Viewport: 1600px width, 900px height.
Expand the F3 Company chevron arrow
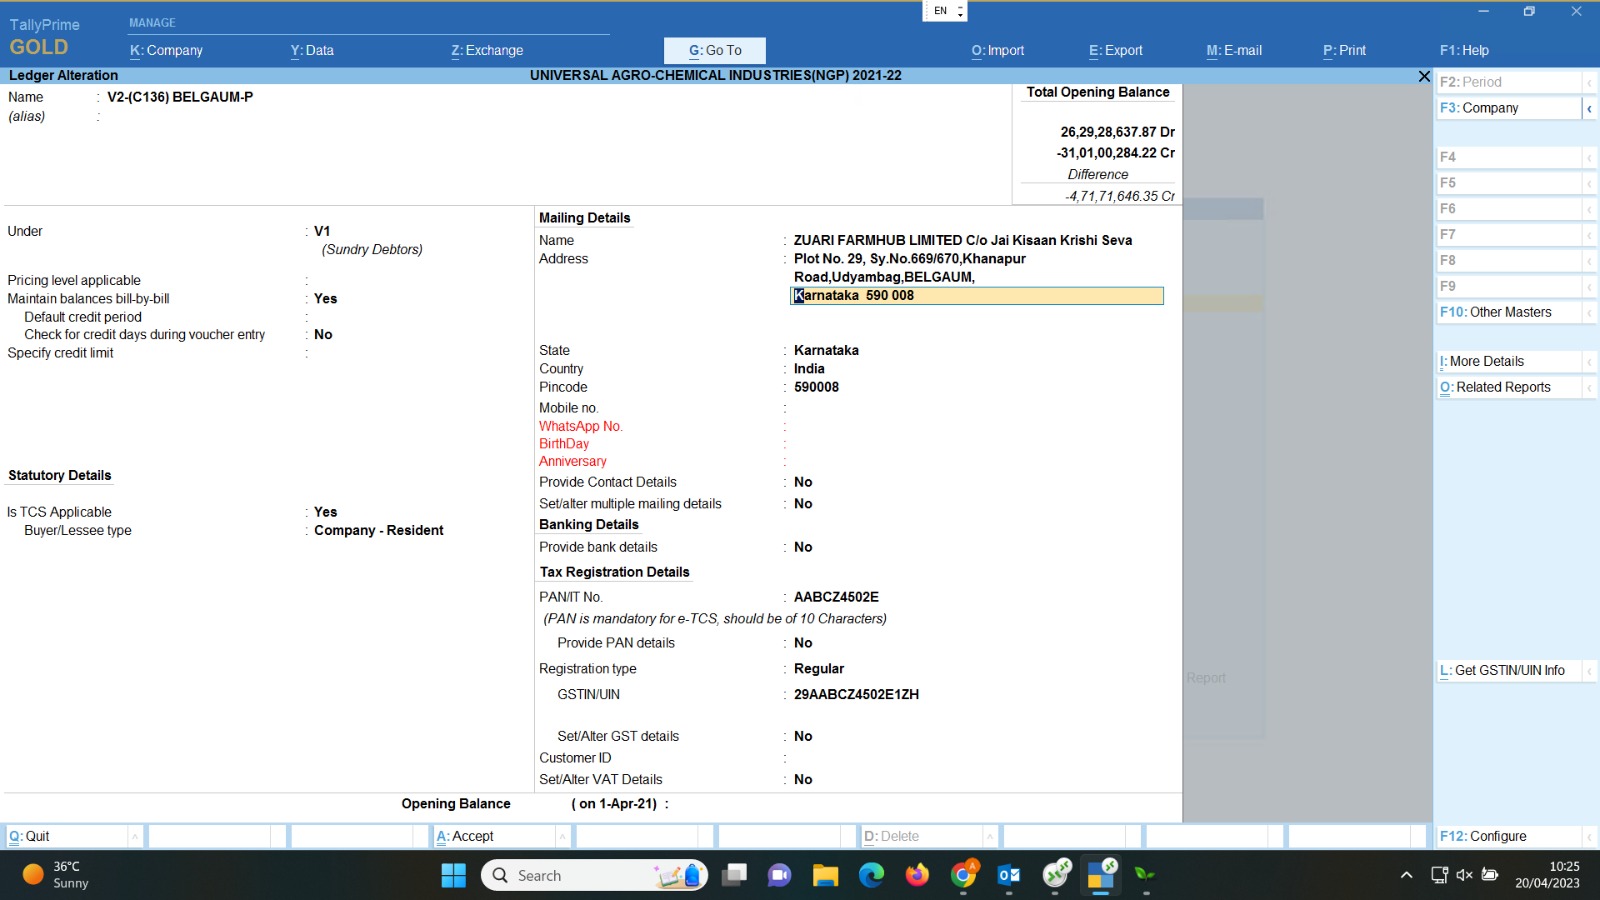[1589, 108]
